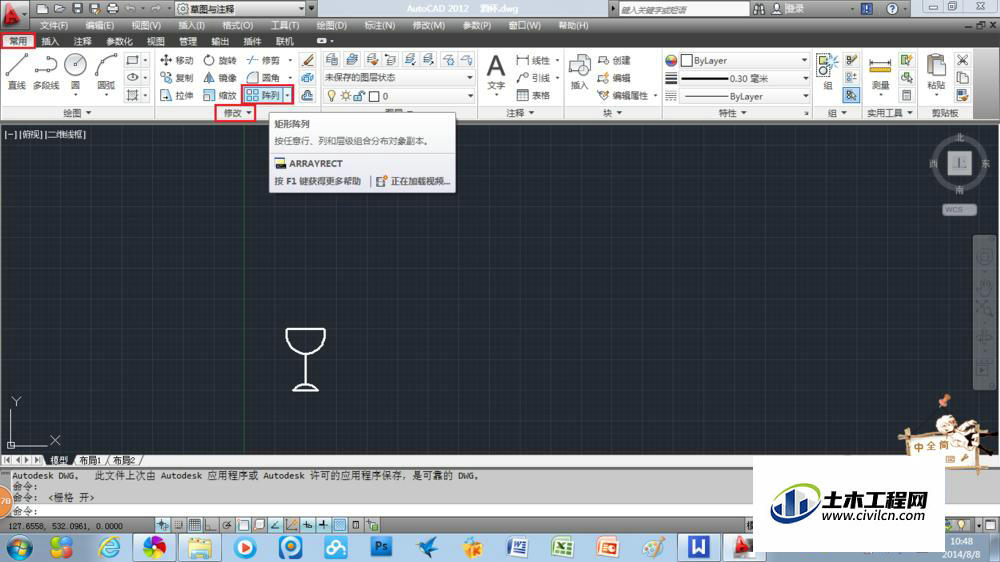This screenshot has height=562, width=1000.
Task: Expand the Array (阵列) dropdown arrow
Action: click(288, 96)
